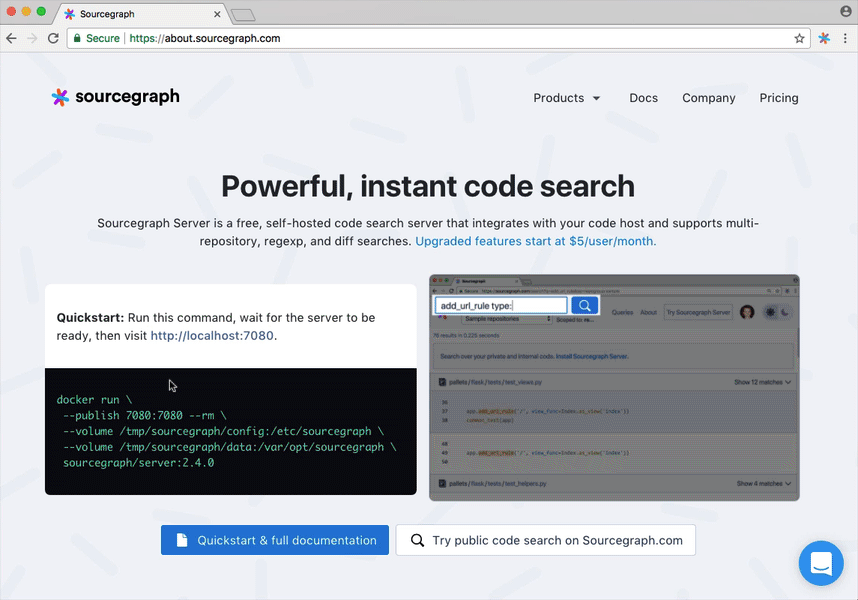Screen dimensions: 858x600
Task: Select the Sourcegraph browser tab
Action: coord(140,14)
